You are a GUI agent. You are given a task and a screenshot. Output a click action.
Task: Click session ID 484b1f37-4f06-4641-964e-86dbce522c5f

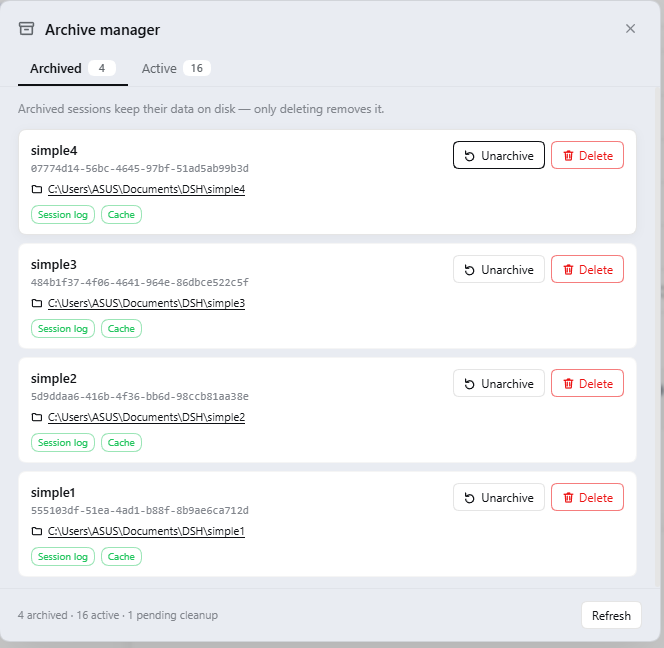click(140, 282)
